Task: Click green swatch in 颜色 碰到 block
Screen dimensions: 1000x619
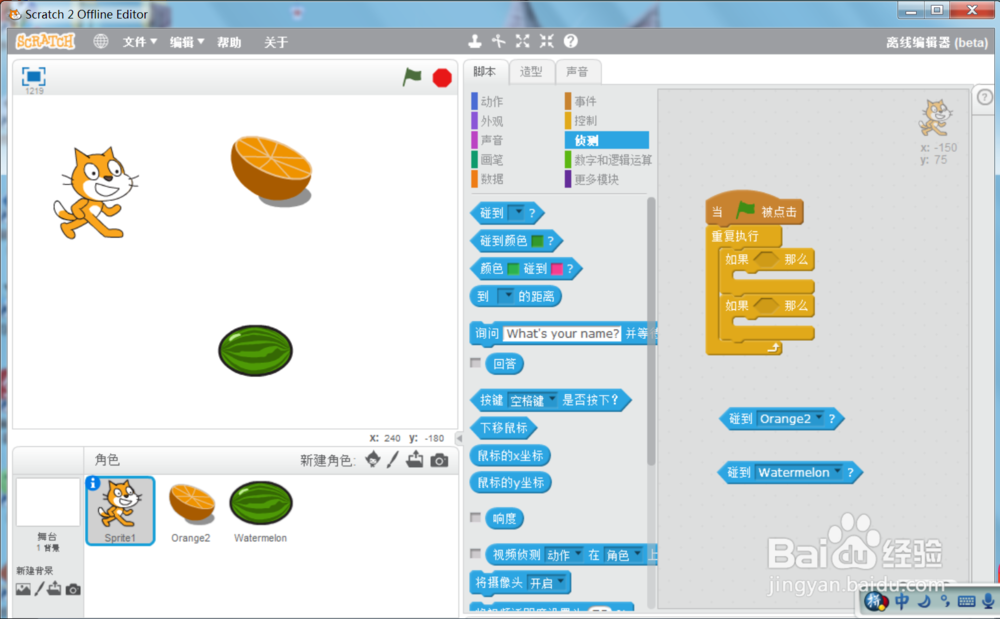Action: point(513,269)
